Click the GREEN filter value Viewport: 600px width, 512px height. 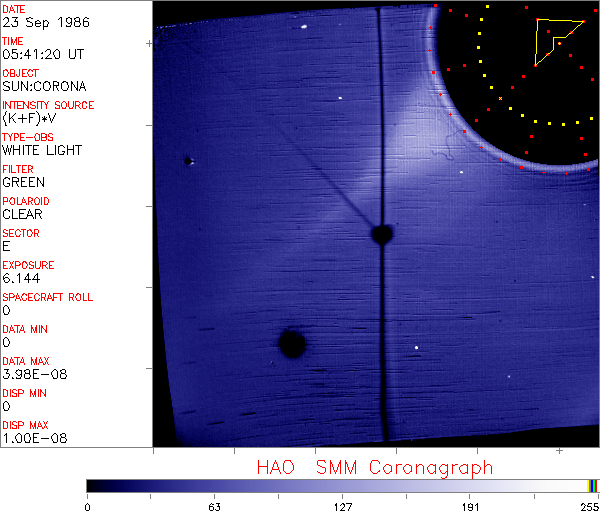point(23,182)
